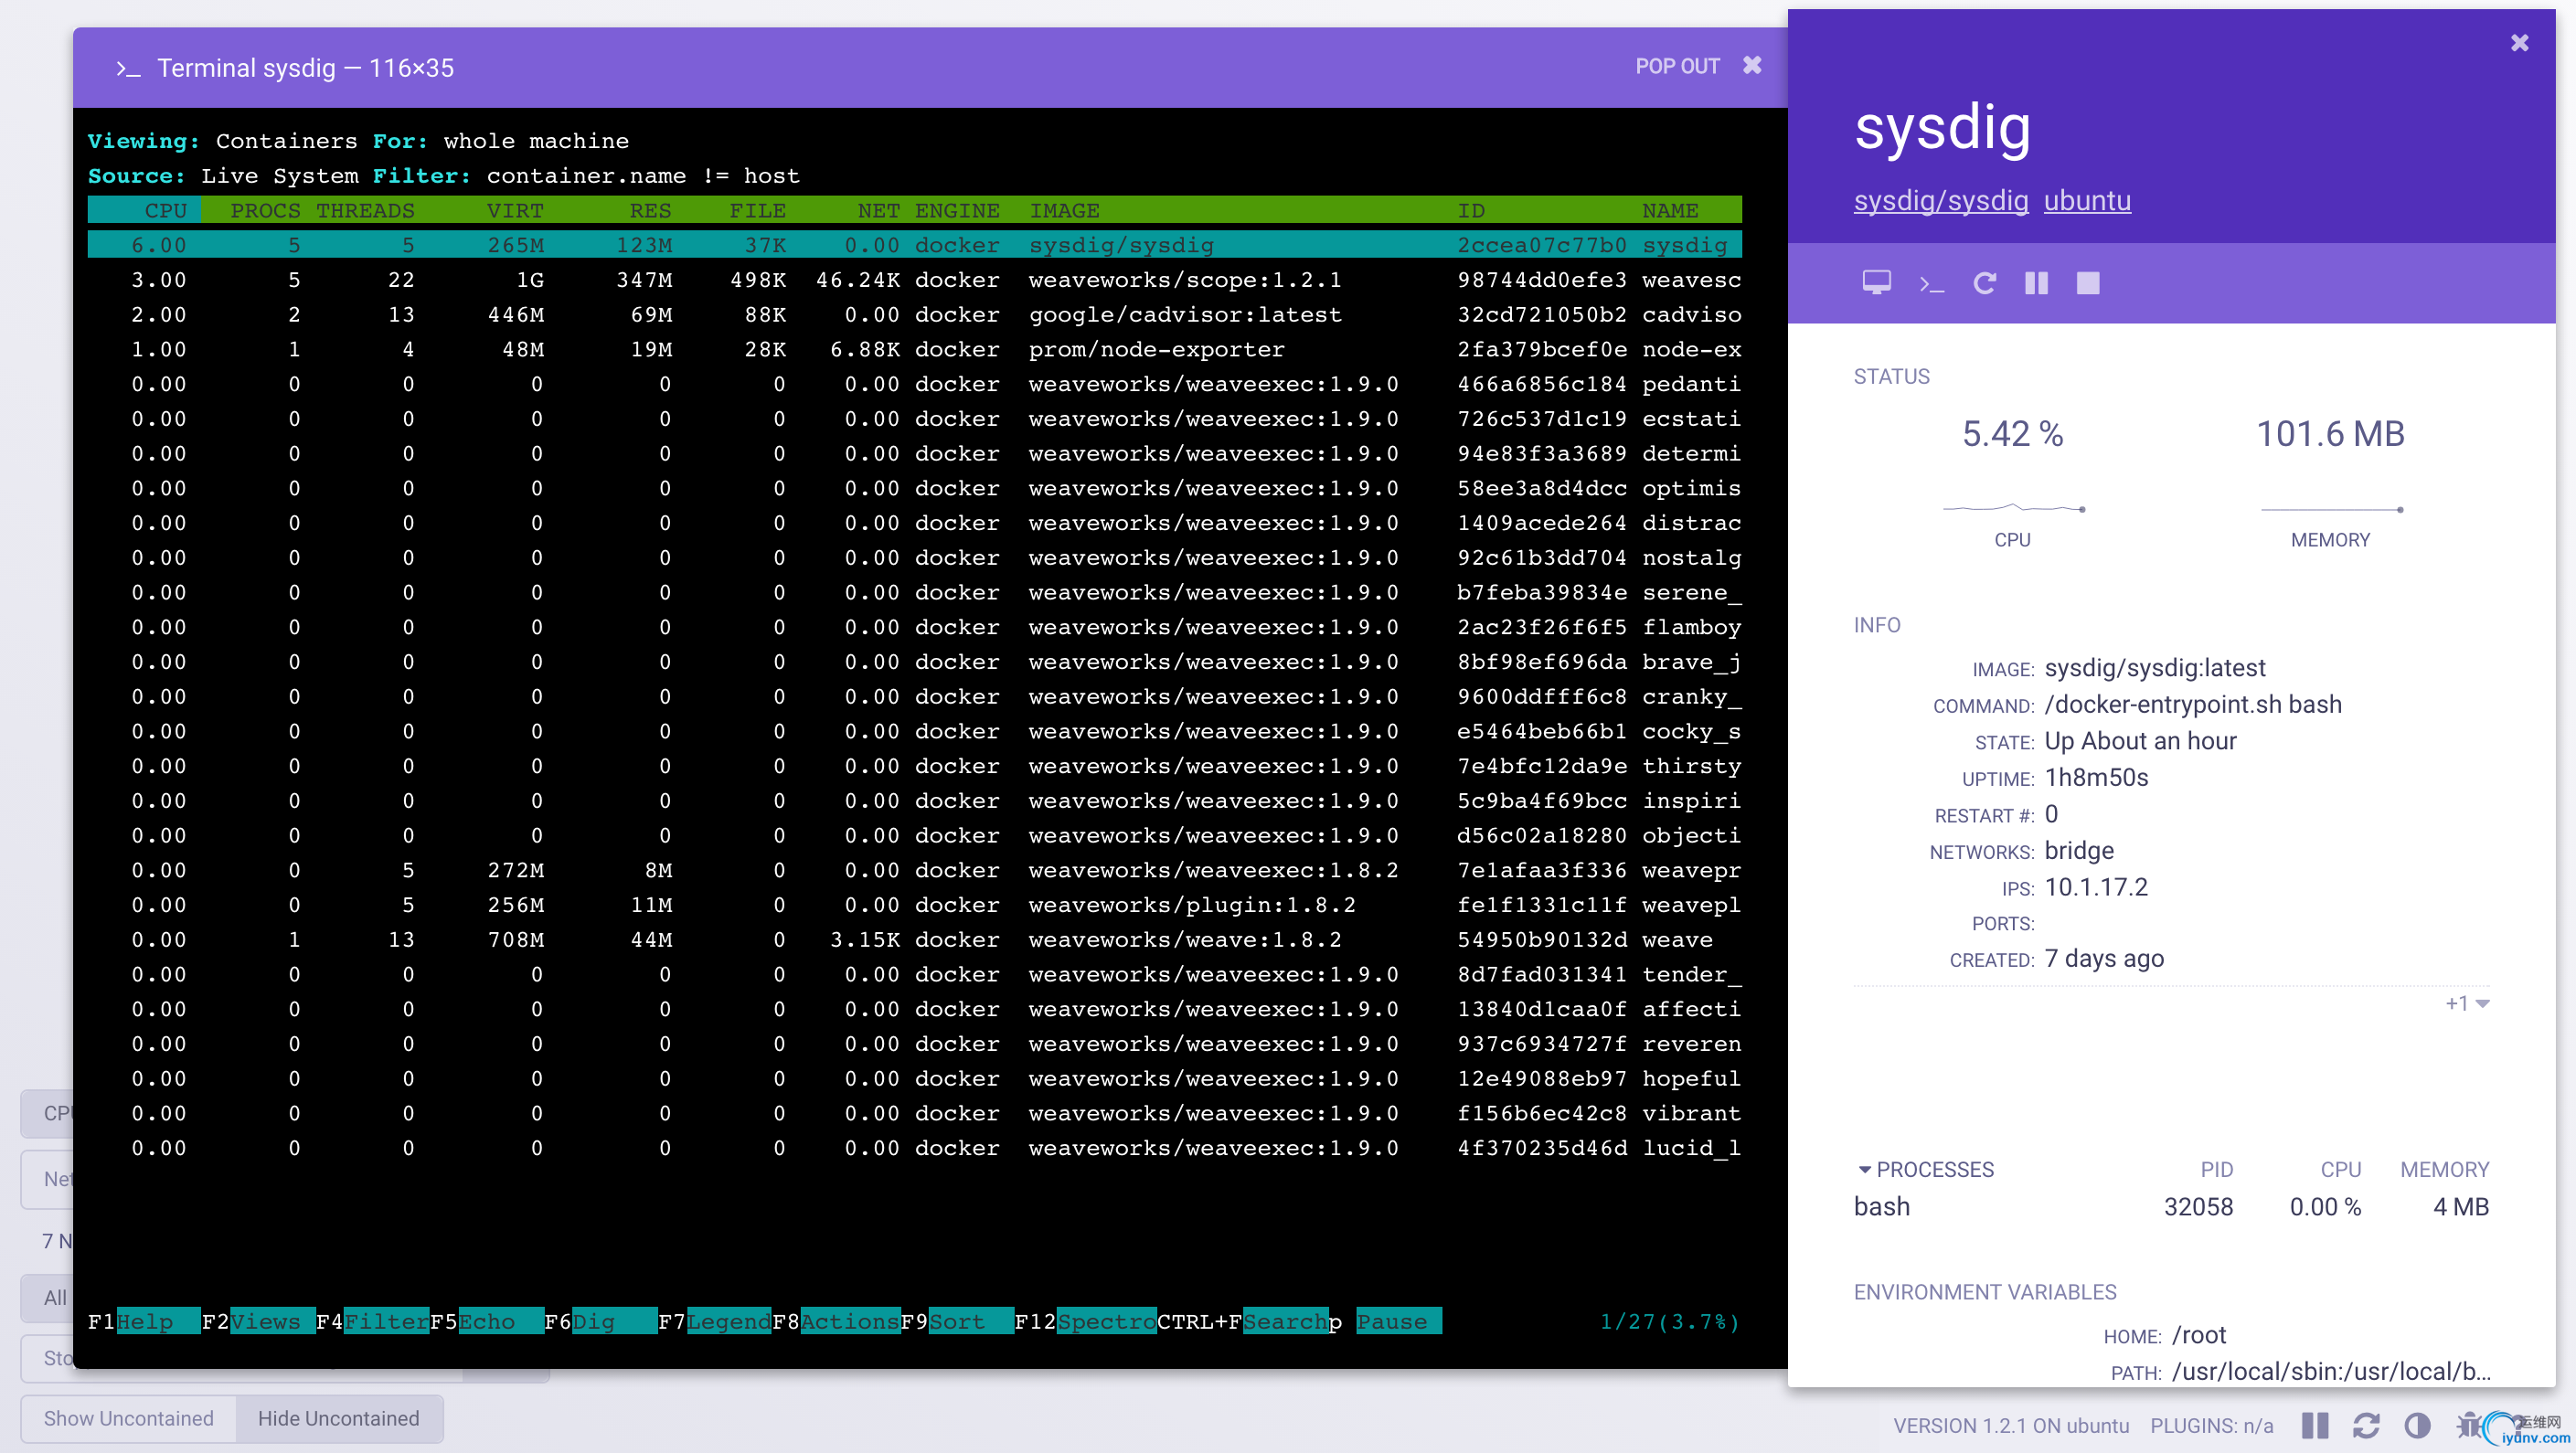Pop out the terminal window
Viewport: 2576px width, 1453px height.
(x=1677, y=67)
